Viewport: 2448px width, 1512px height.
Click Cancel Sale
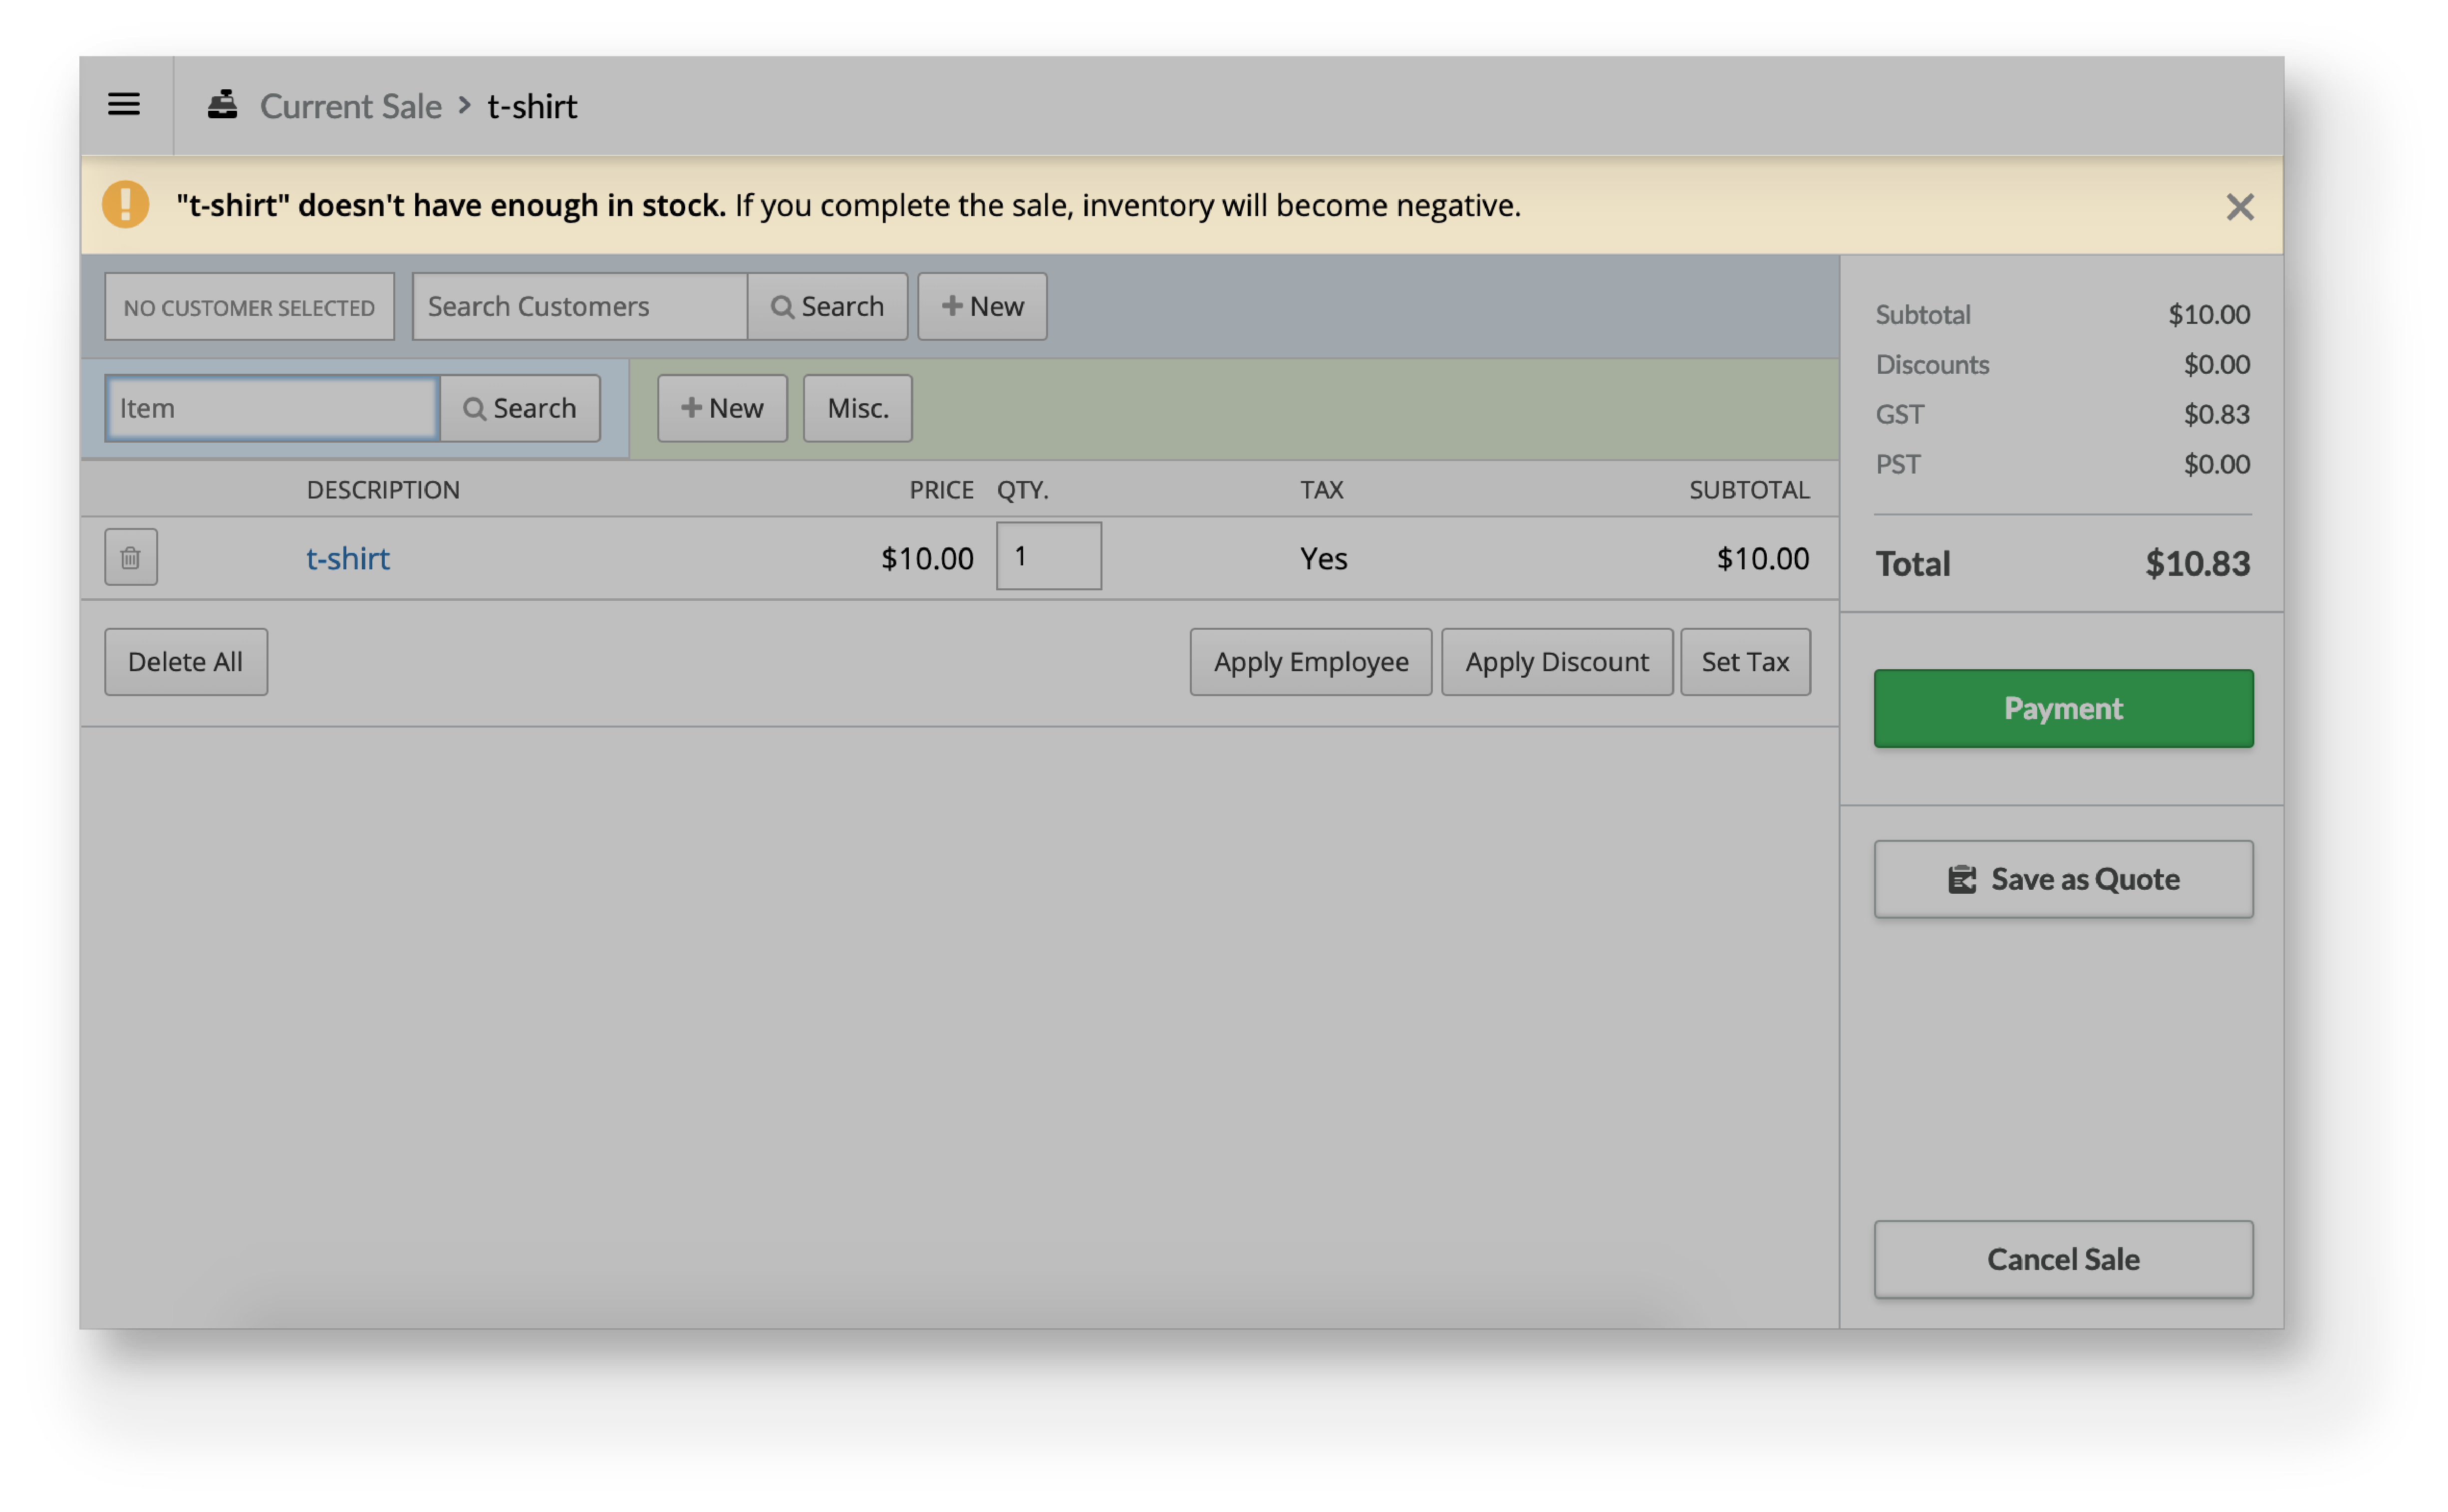[2064, 1259]
